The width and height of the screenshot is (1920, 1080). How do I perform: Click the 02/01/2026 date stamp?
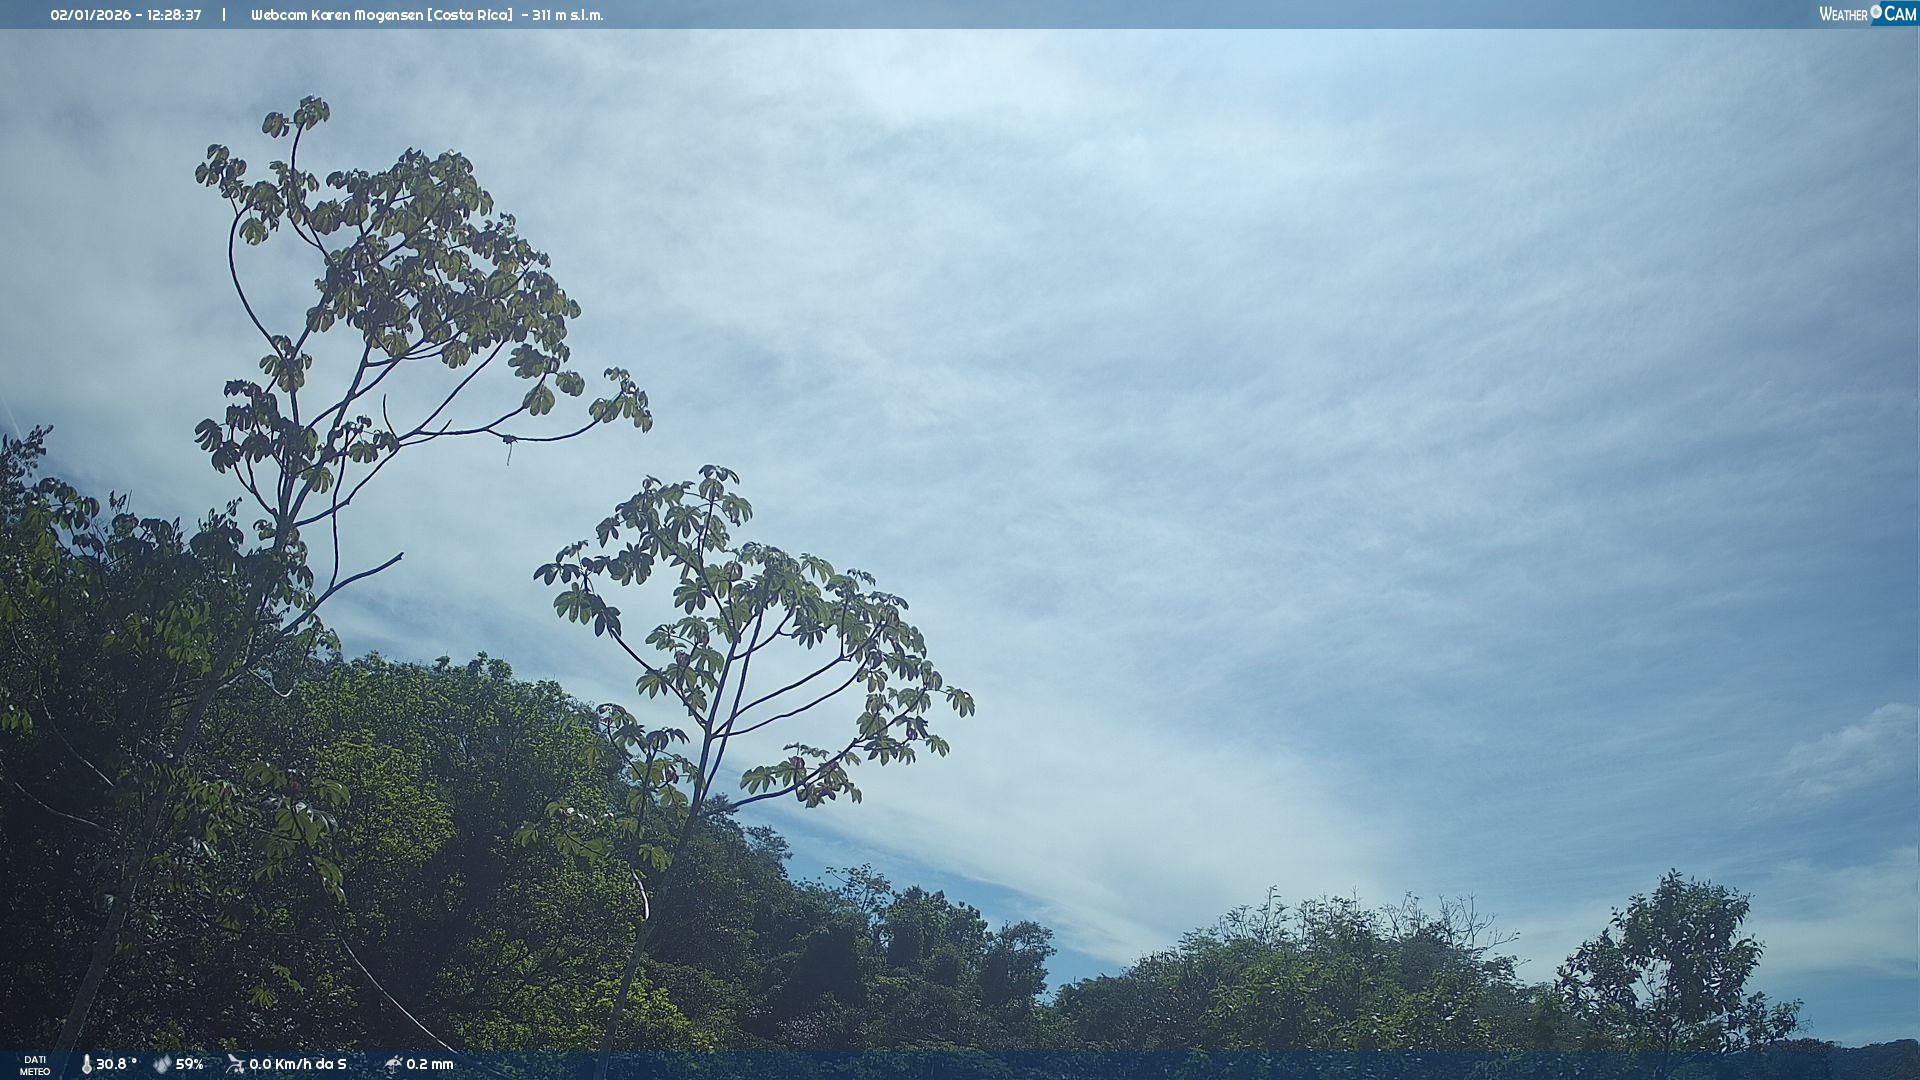coord(90,15)
